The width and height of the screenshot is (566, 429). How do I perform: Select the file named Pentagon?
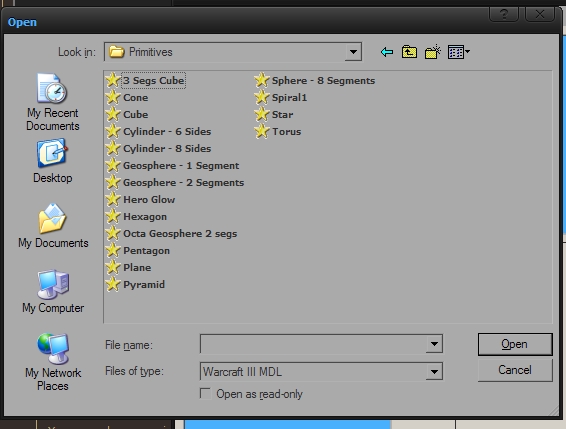(147, 251)
